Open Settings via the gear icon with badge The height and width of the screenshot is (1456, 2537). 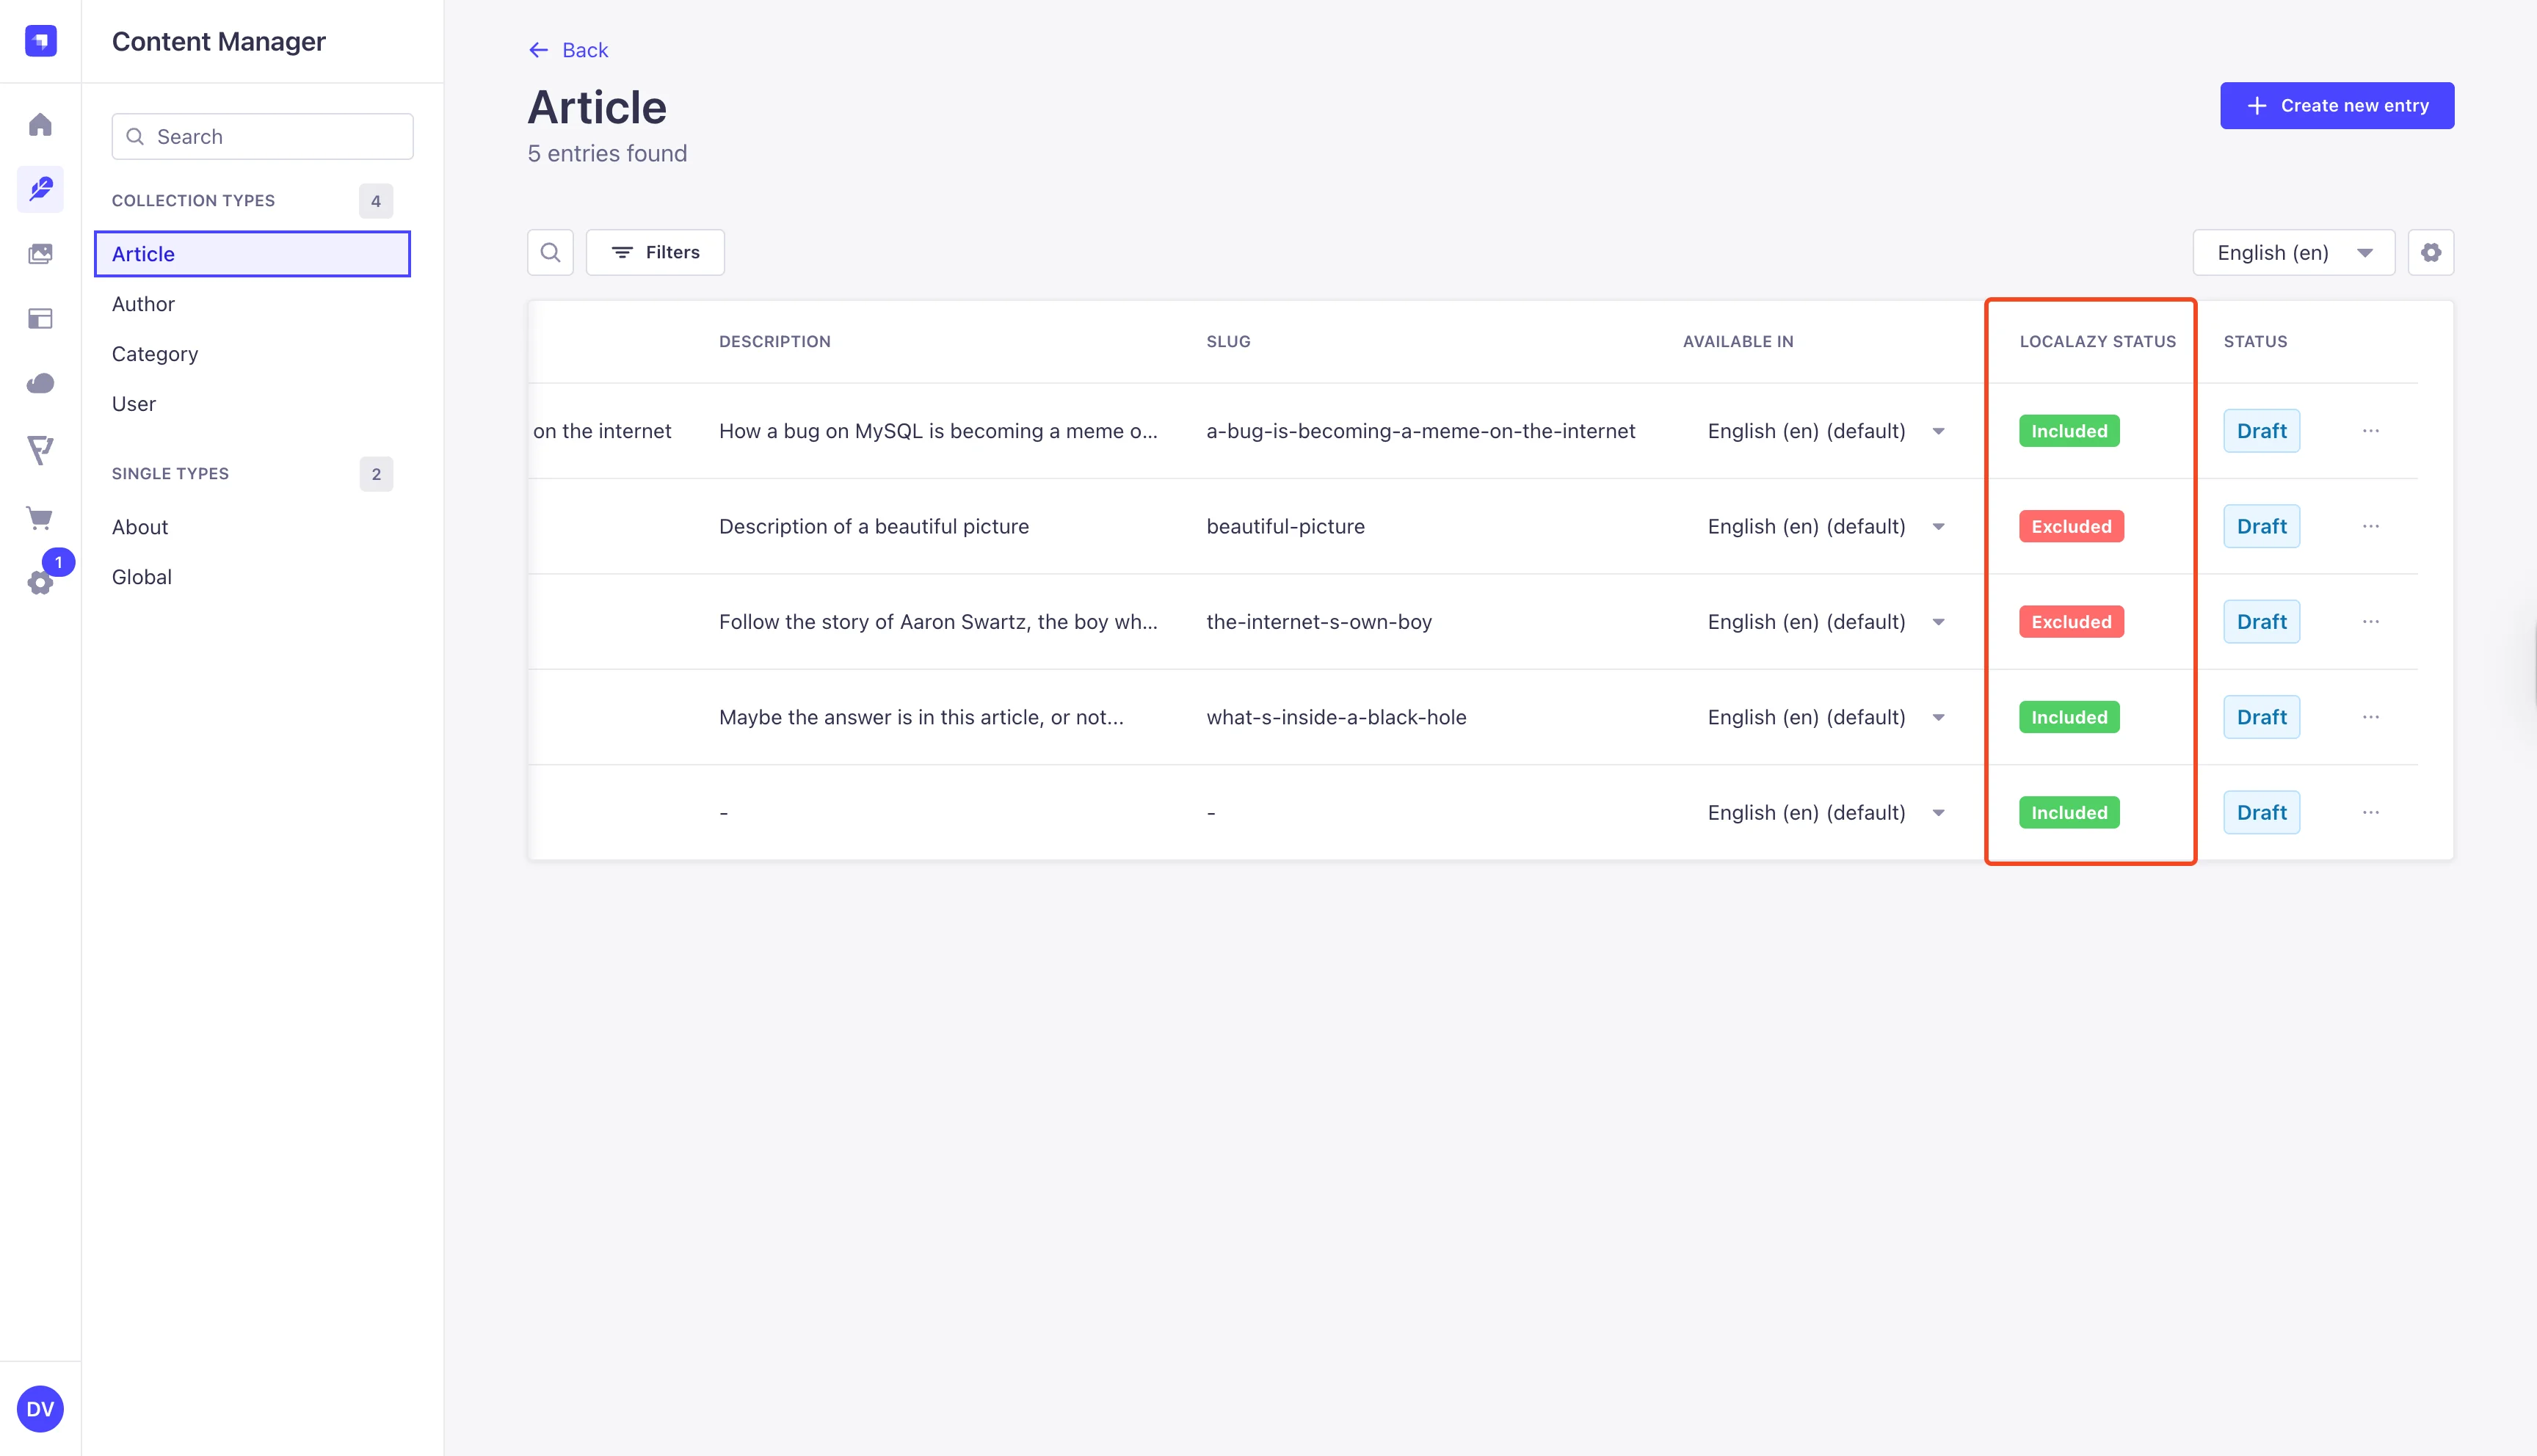40,582
